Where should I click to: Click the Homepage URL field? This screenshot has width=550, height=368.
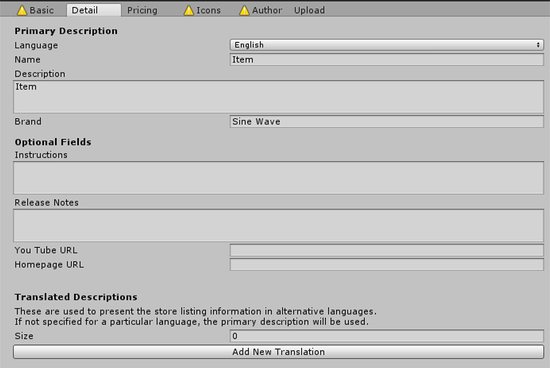(387, 265)
